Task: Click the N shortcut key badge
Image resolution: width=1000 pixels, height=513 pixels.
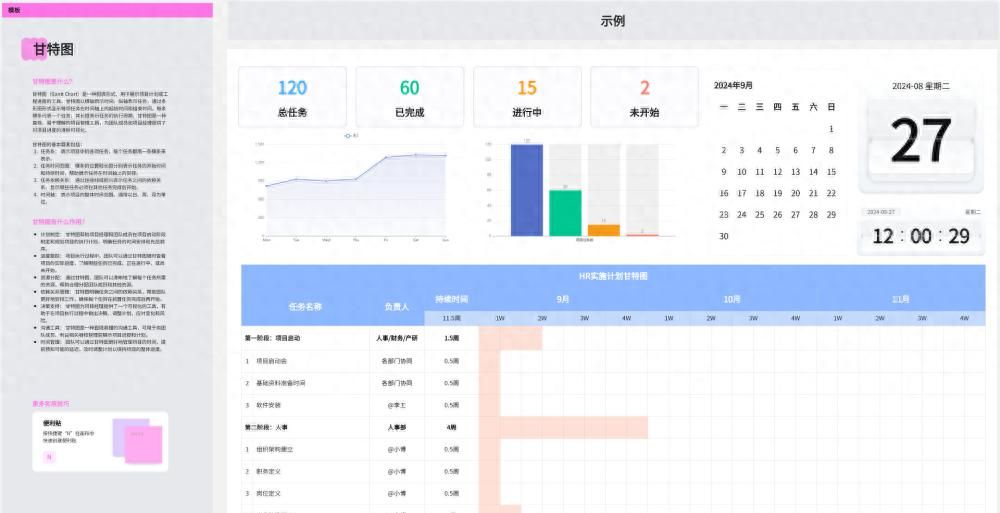Action: point(49,457)
